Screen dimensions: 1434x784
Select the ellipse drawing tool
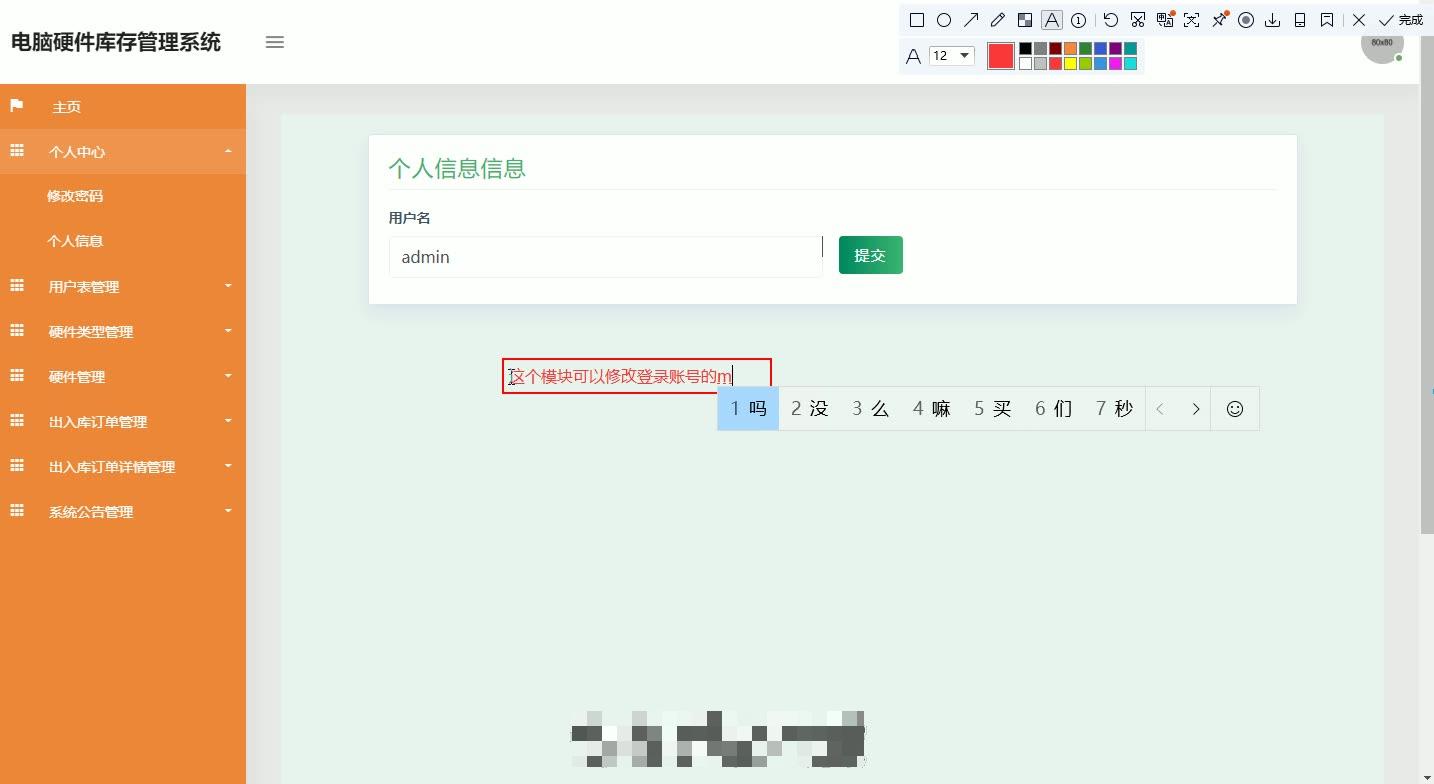(x=944, y=20)
